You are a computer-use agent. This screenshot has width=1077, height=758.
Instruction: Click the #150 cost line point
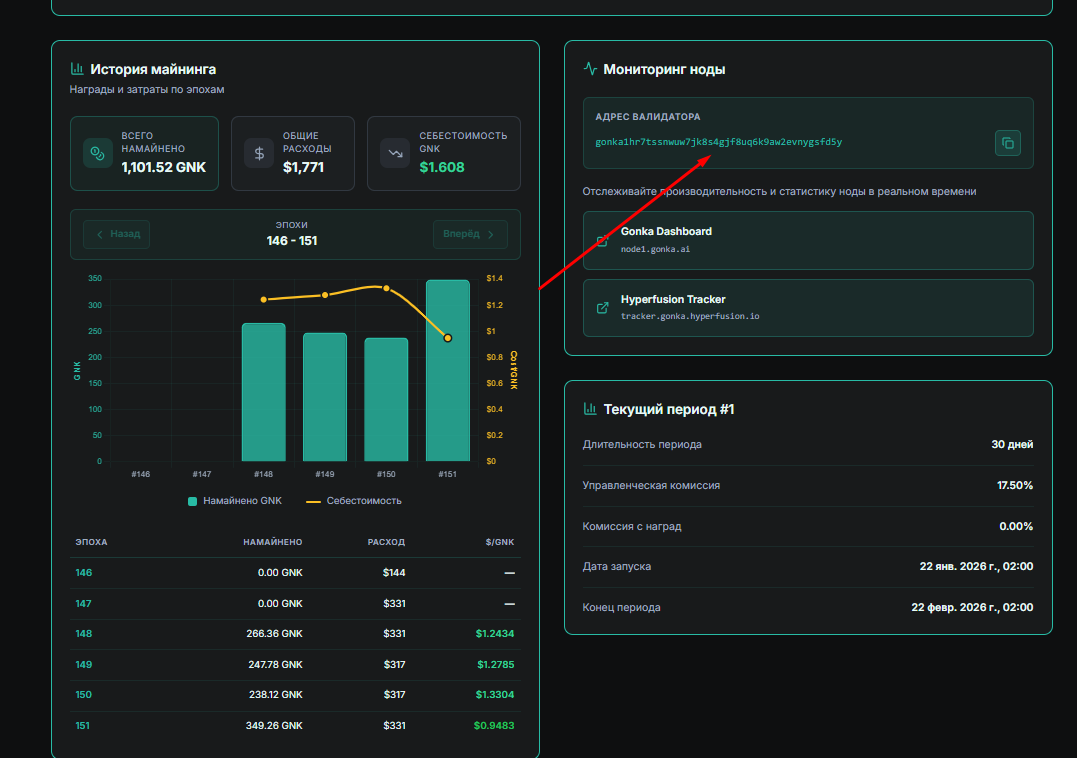coord(386,288)
